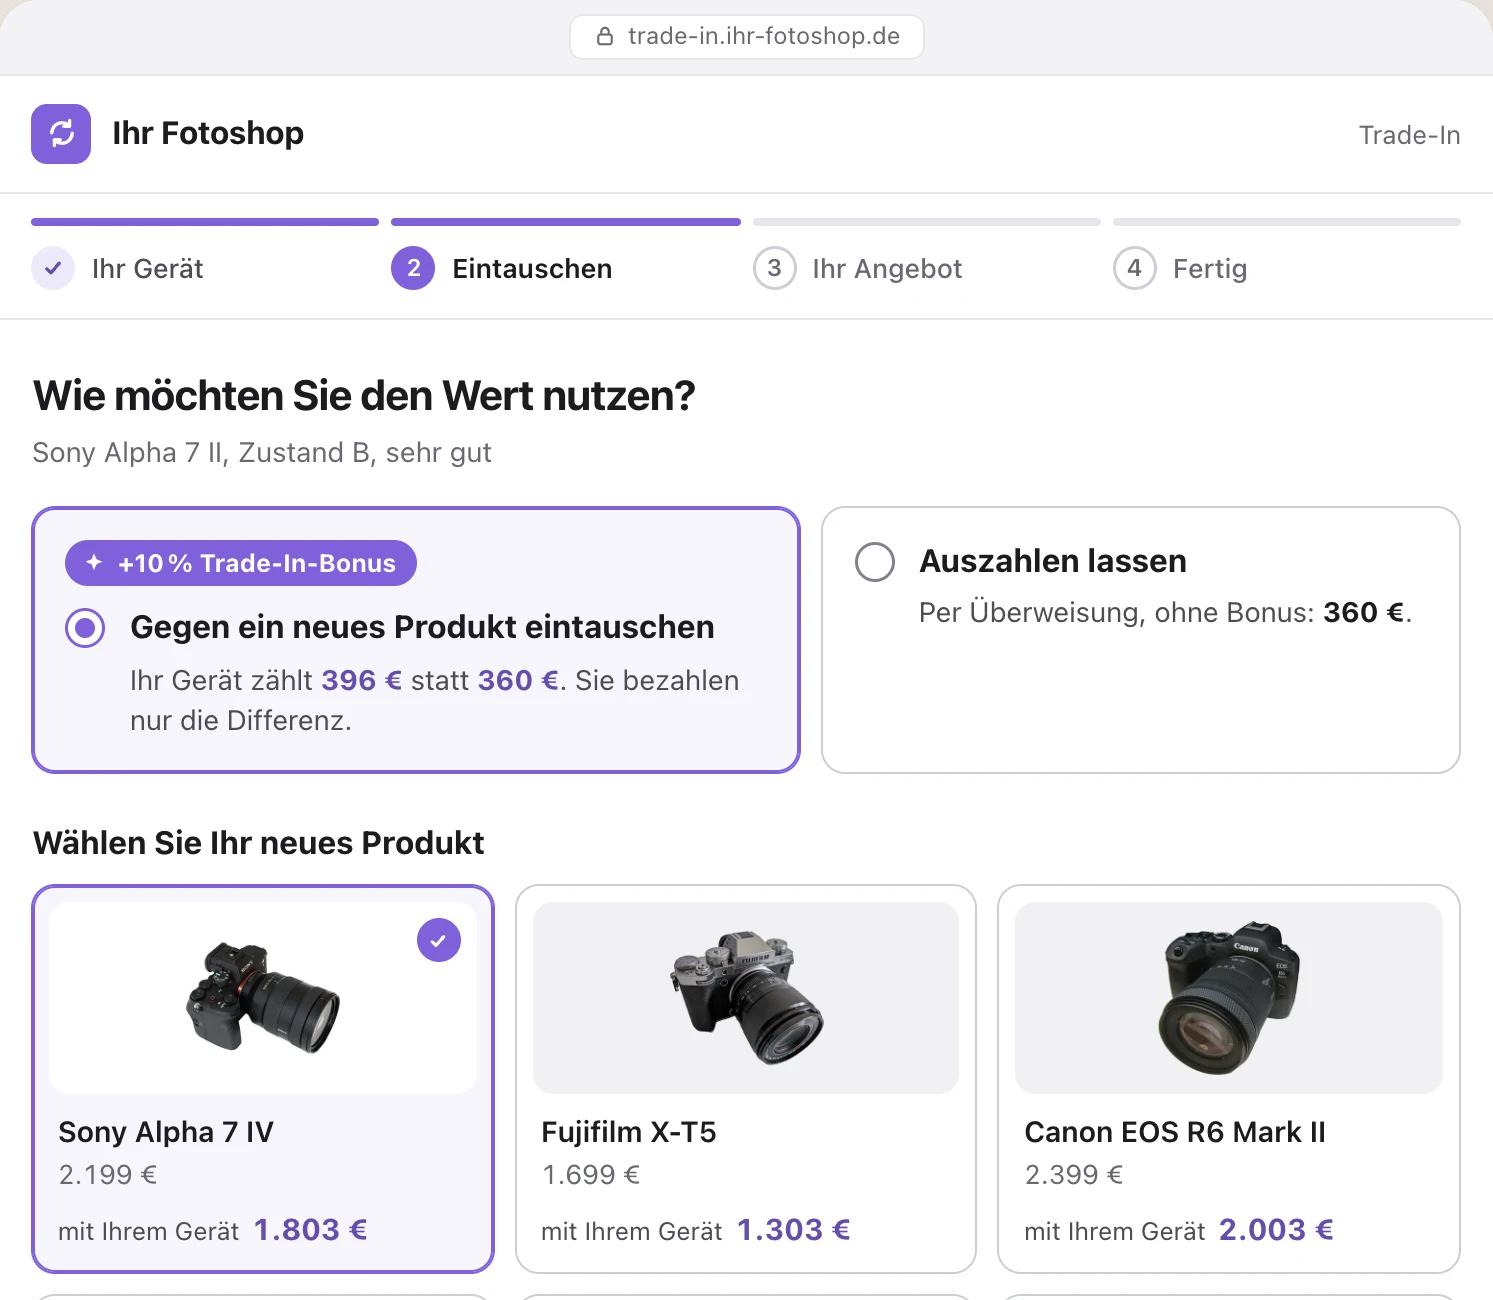Click the selected checkmark on Sony Alpha 7 IV card
The image size is (1493, 1300).
tap(439, 940)
